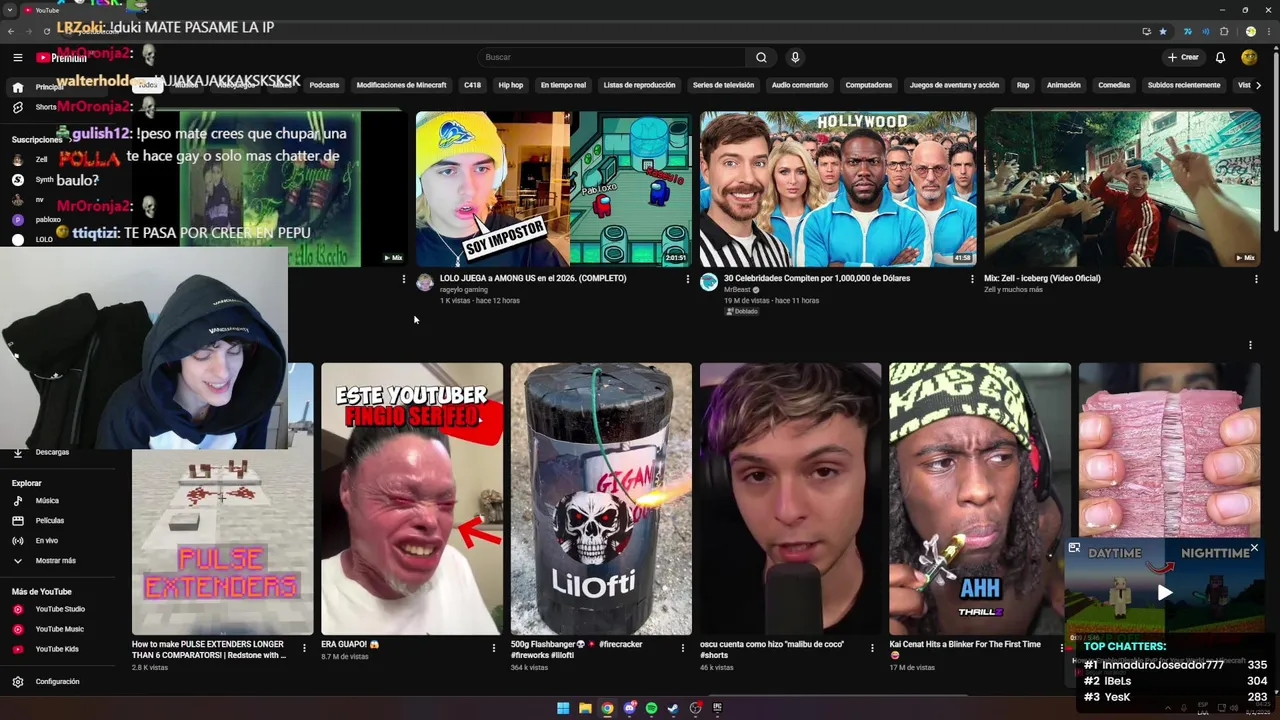Screen dimensions: 1280x720
Task: Select the Series de televisión chip
Action: pos(723,85)
